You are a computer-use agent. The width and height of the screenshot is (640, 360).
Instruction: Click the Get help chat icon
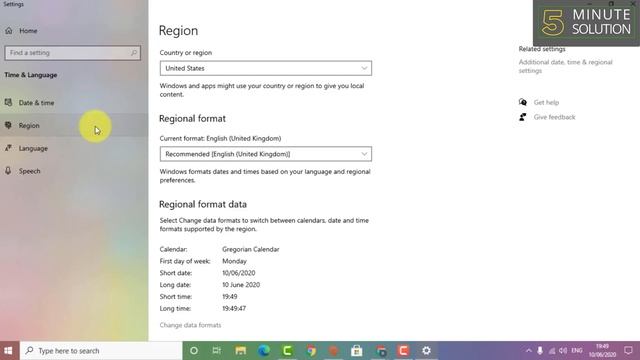[x=522, y=102]
